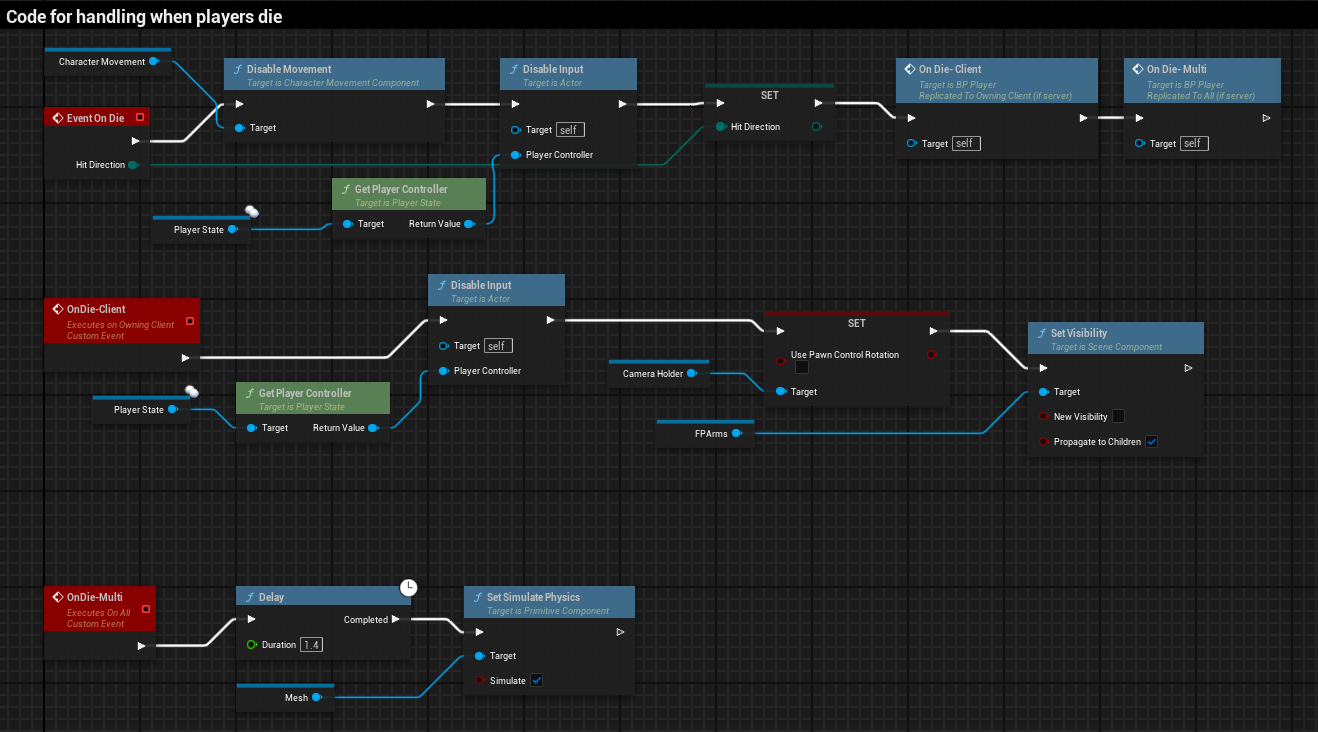Toggle Use Pawn Control Rotation checkbox
Image resolution: width=1318 pixels, height=732 pixels.
pyautogui.click(x=802, y=368)
